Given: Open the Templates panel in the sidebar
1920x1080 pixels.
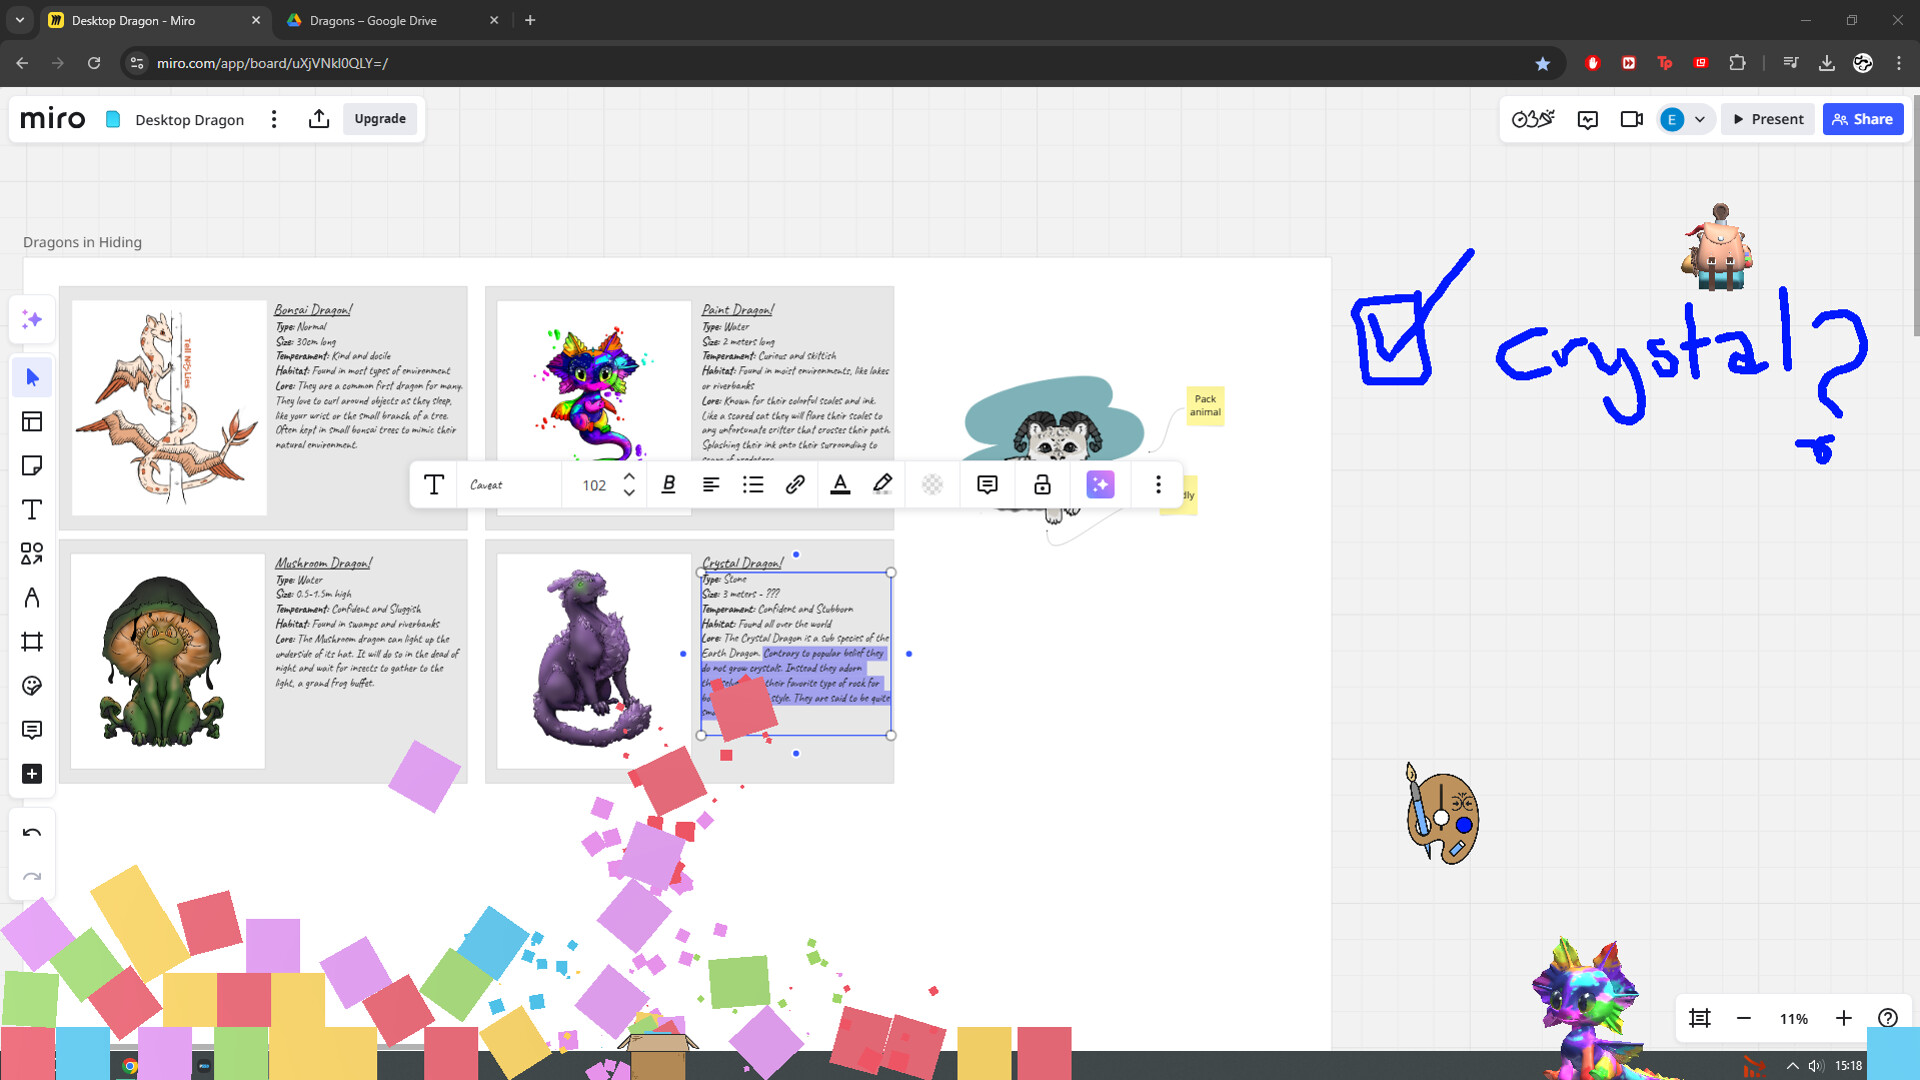Looking at the screenshot, I should (32, 421).
